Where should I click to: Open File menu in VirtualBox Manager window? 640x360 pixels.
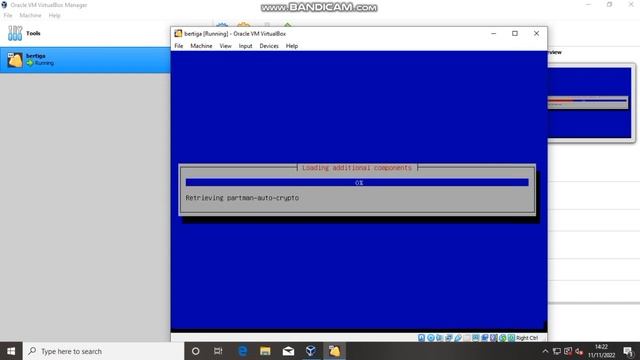click(x=8, y=16)
